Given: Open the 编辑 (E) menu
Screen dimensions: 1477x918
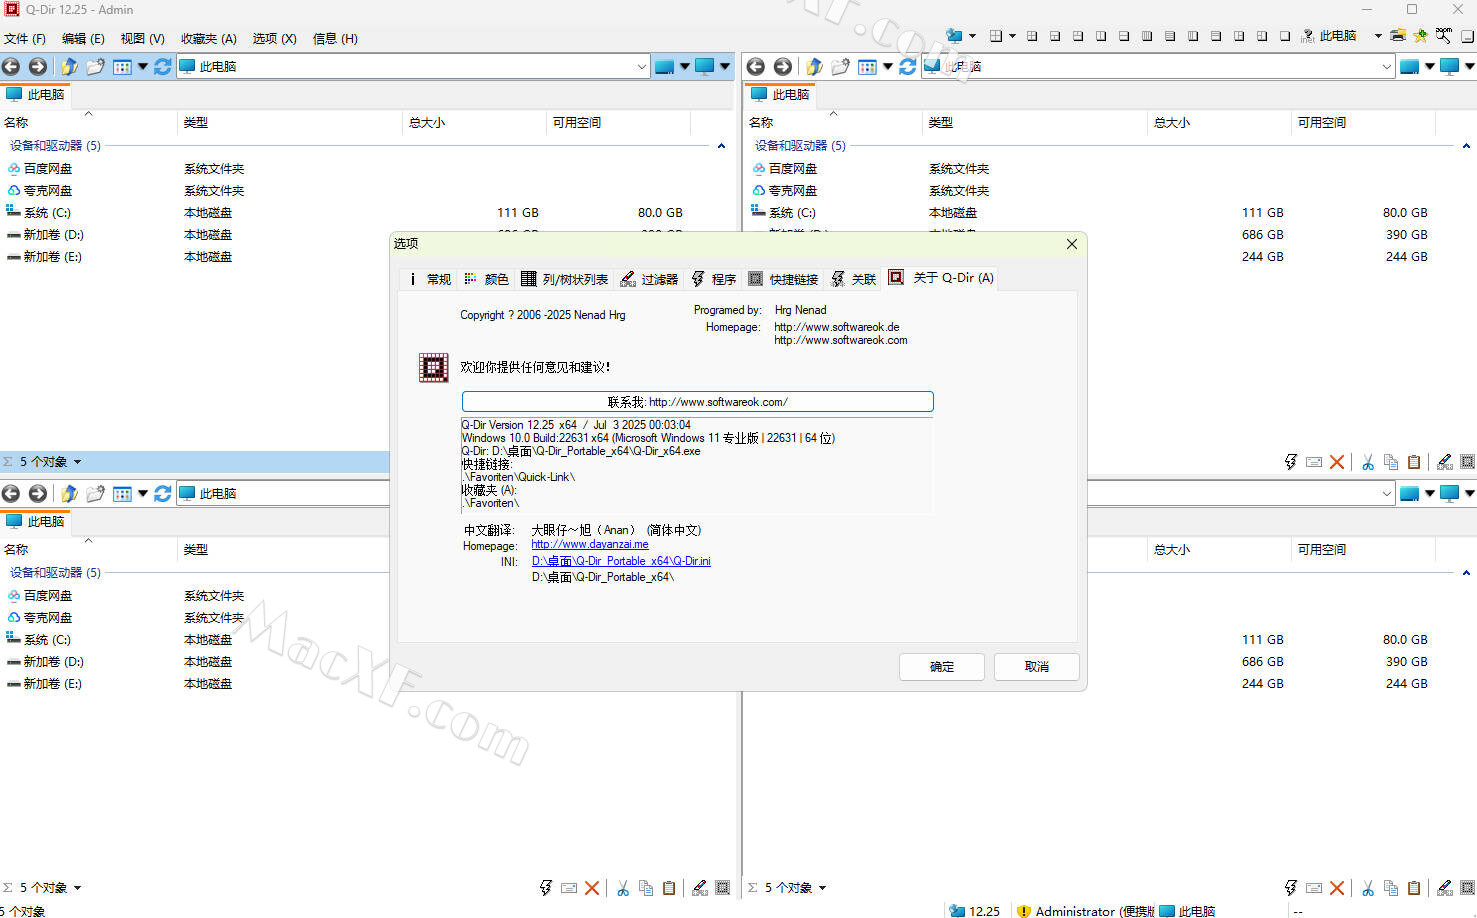Looking at the screenshot, I should pos(83,39).
